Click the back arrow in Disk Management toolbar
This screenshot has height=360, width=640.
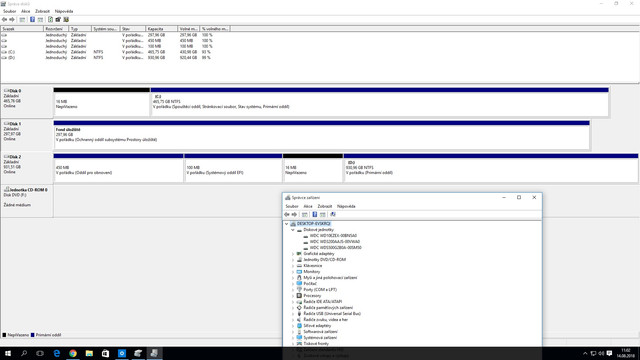click(4, 20)
